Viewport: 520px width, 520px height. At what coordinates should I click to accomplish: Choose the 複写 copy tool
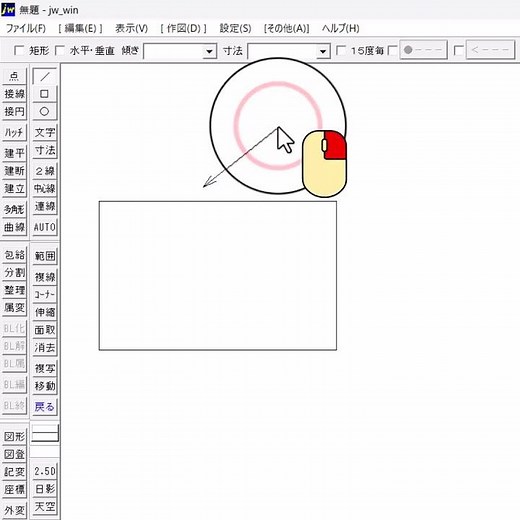pos(45,368)
